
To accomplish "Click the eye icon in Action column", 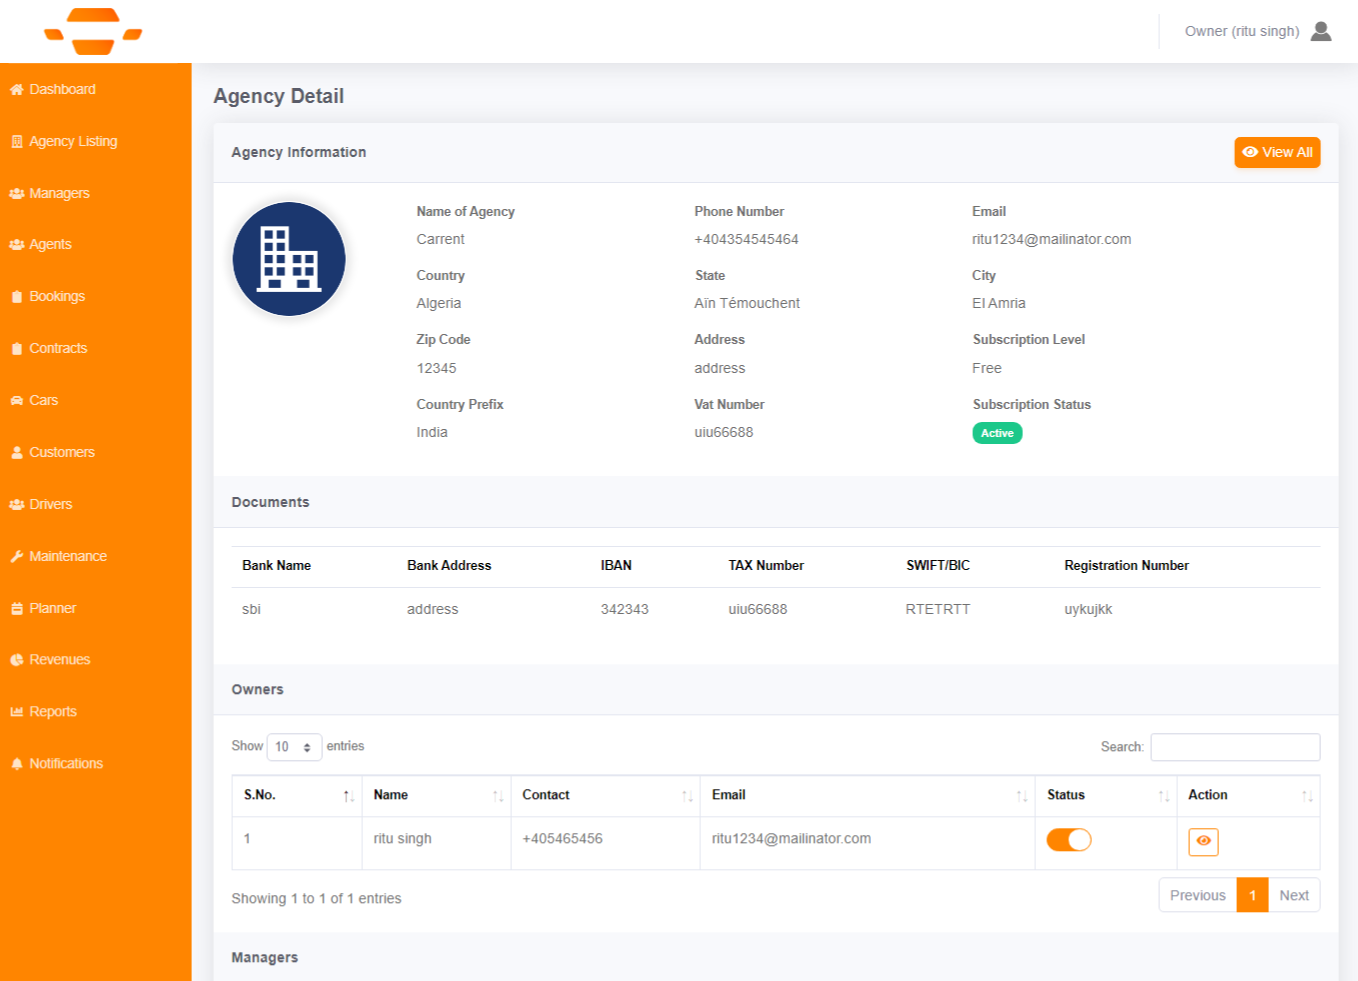I will 1203,841.
